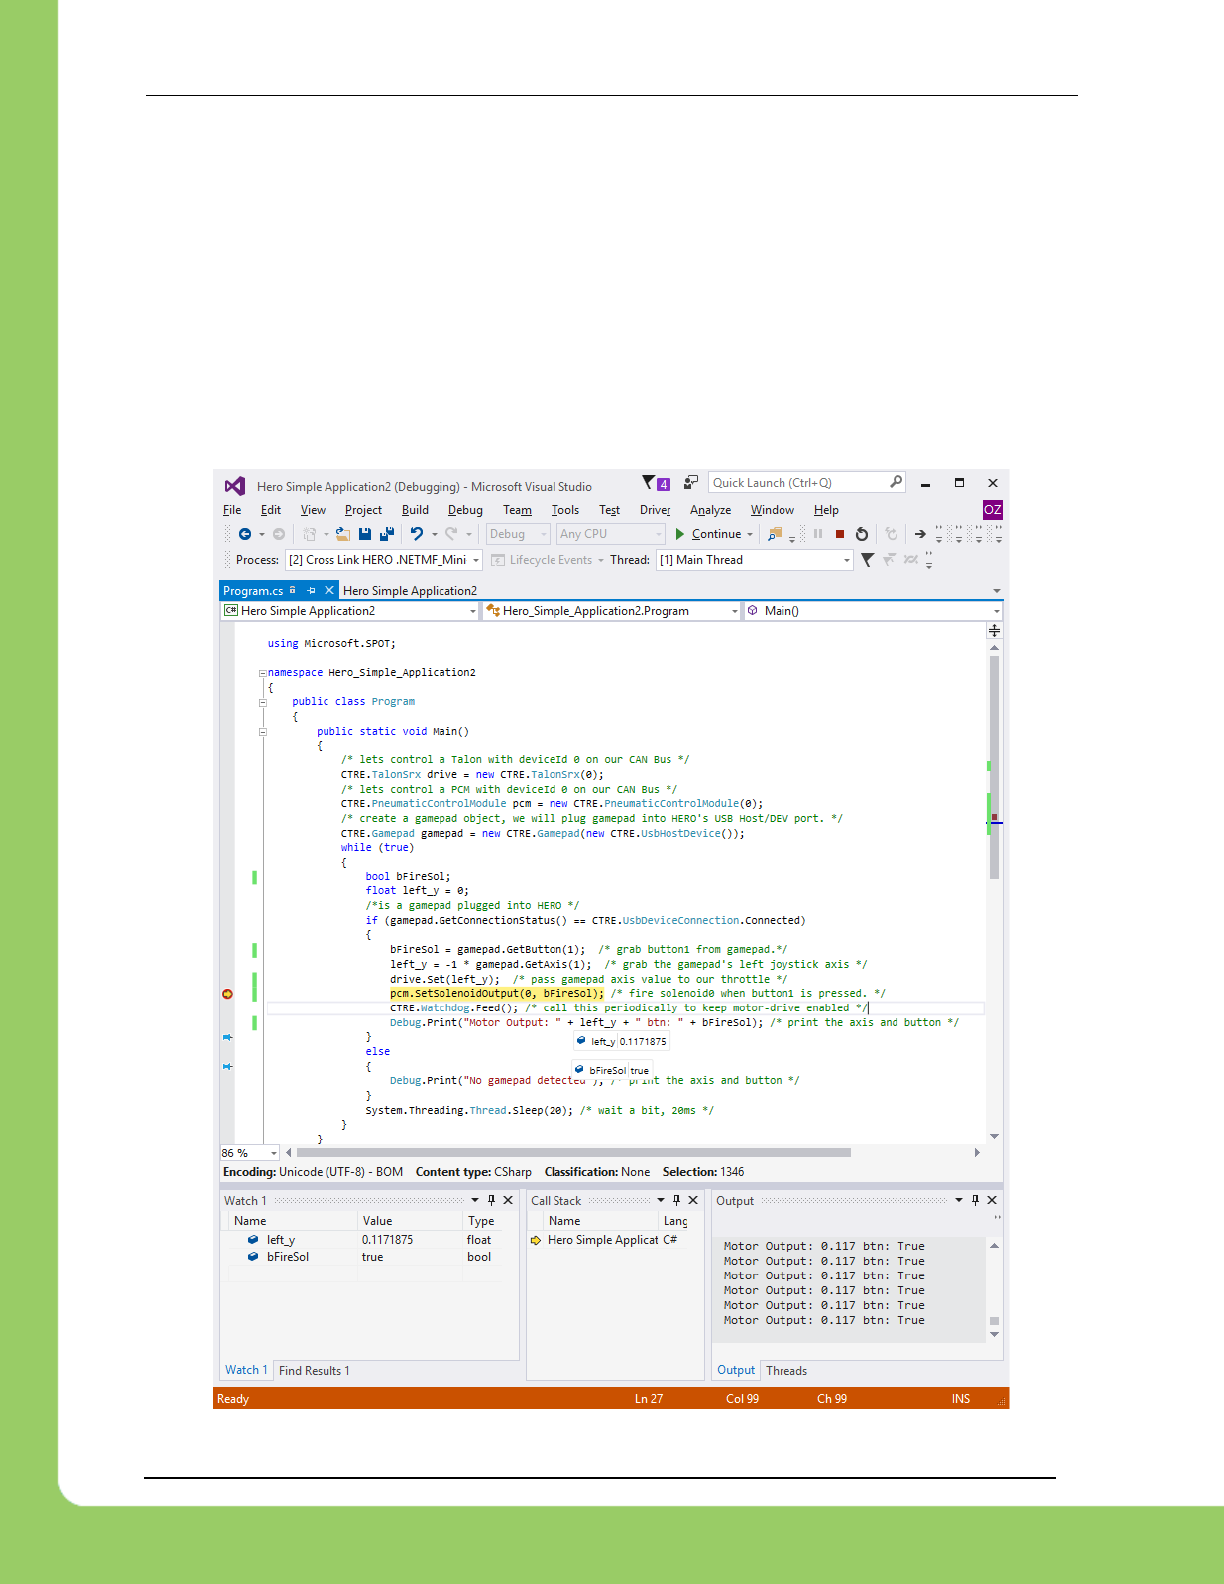Collapse the public class Program block
Image resolution: width=1224 pixels, height=1584 pixels.
(x=263, y=702)
